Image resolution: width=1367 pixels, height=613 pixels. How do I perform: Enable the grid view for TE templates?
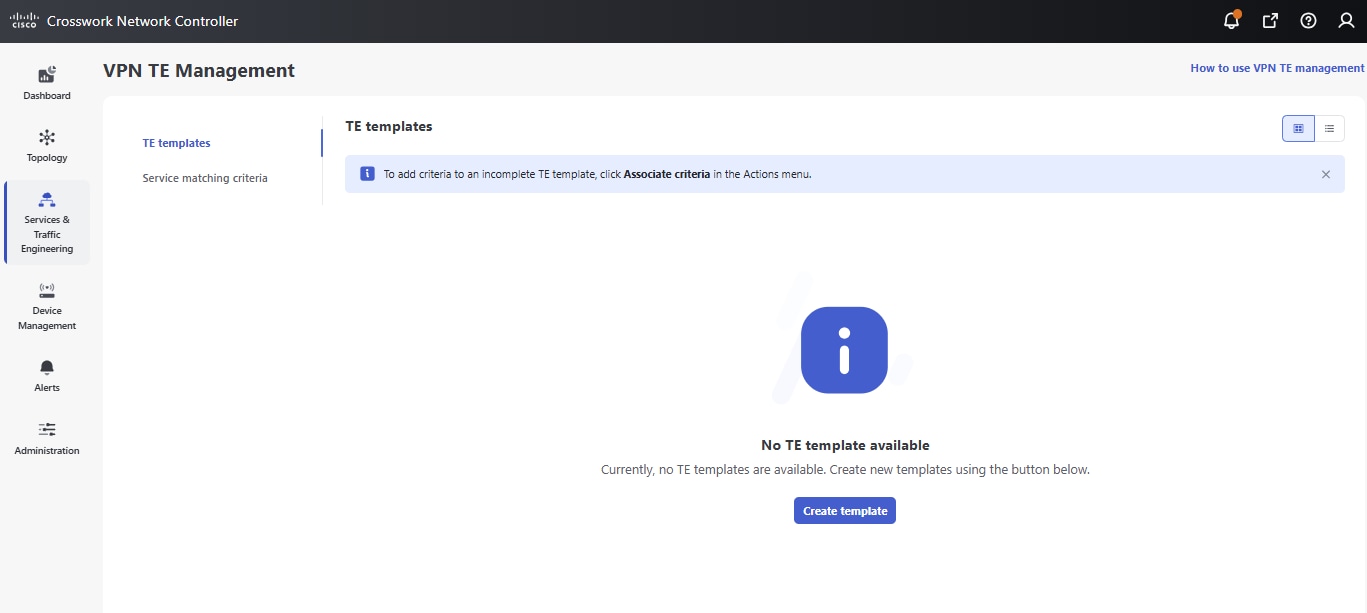[1297, 128]
